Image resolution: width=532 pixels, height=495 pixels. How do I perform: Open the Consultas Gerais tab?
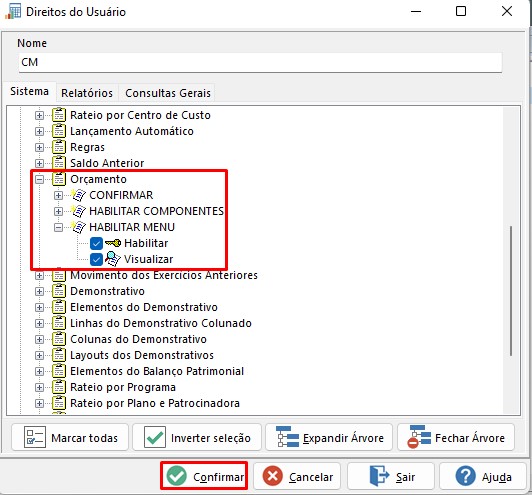(x=168, y=93)
